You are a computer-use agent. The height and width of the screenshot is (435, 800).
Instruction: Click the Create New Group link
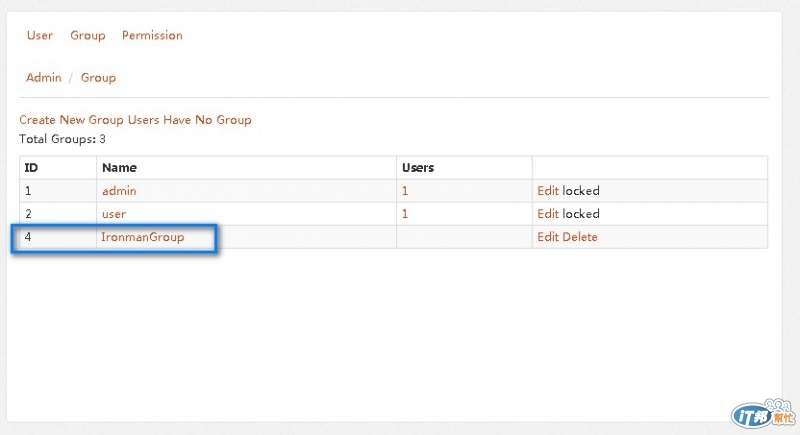pyautogui.click(x=72, y=120)
